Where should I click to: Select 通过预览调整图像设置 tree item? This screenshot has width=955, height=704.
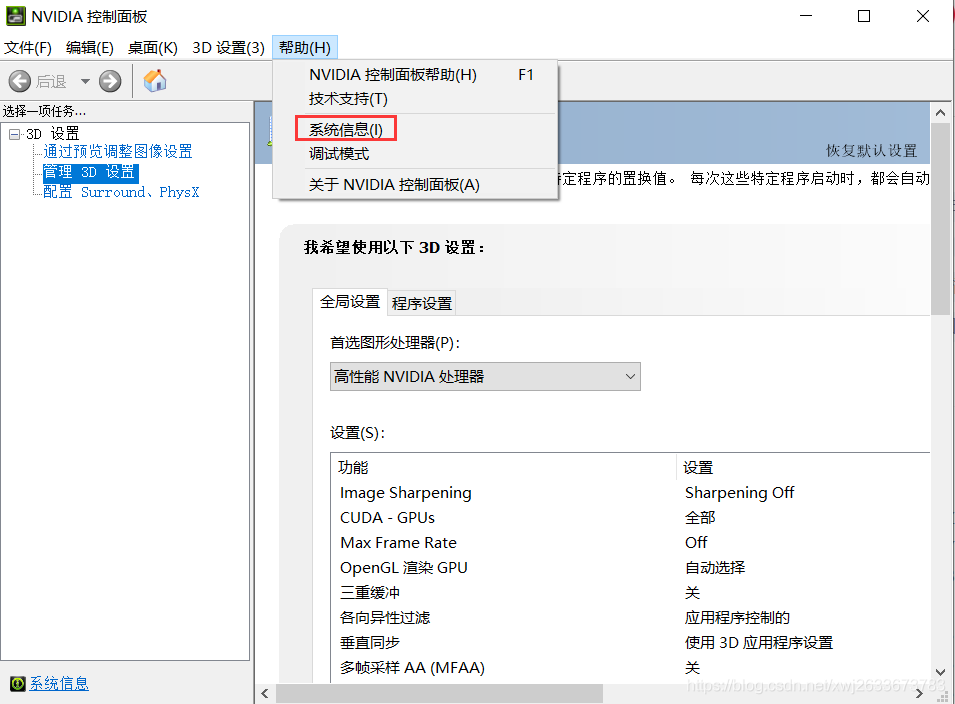(x=118, y=152)
